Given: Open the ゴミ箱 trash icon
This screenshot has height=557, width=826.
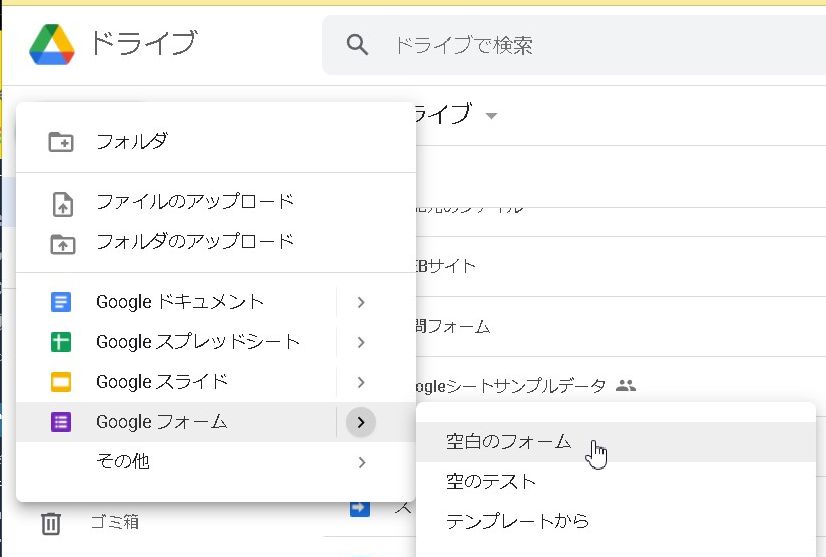Looking at the screenshot, I should [x=51, y=522].
